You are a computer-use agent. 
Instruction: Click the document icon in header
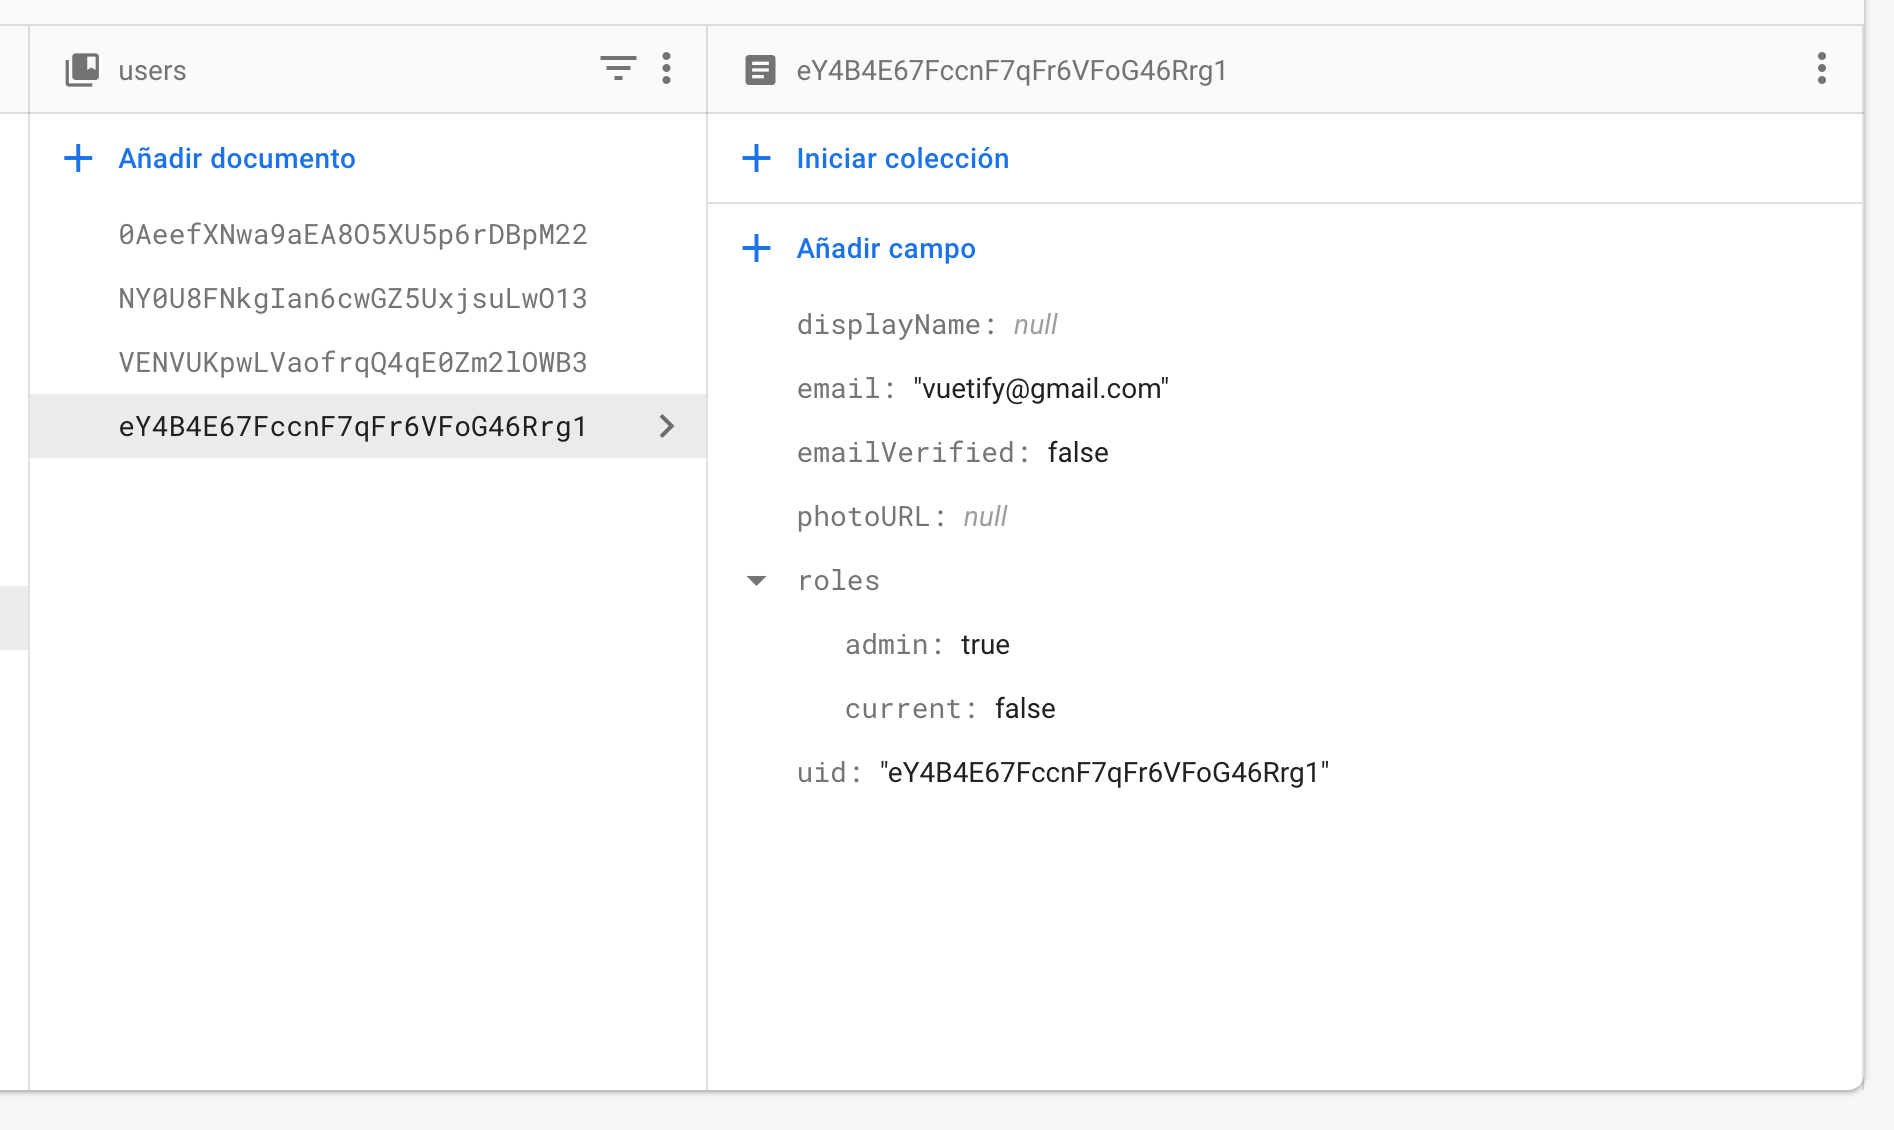point(760,70)
